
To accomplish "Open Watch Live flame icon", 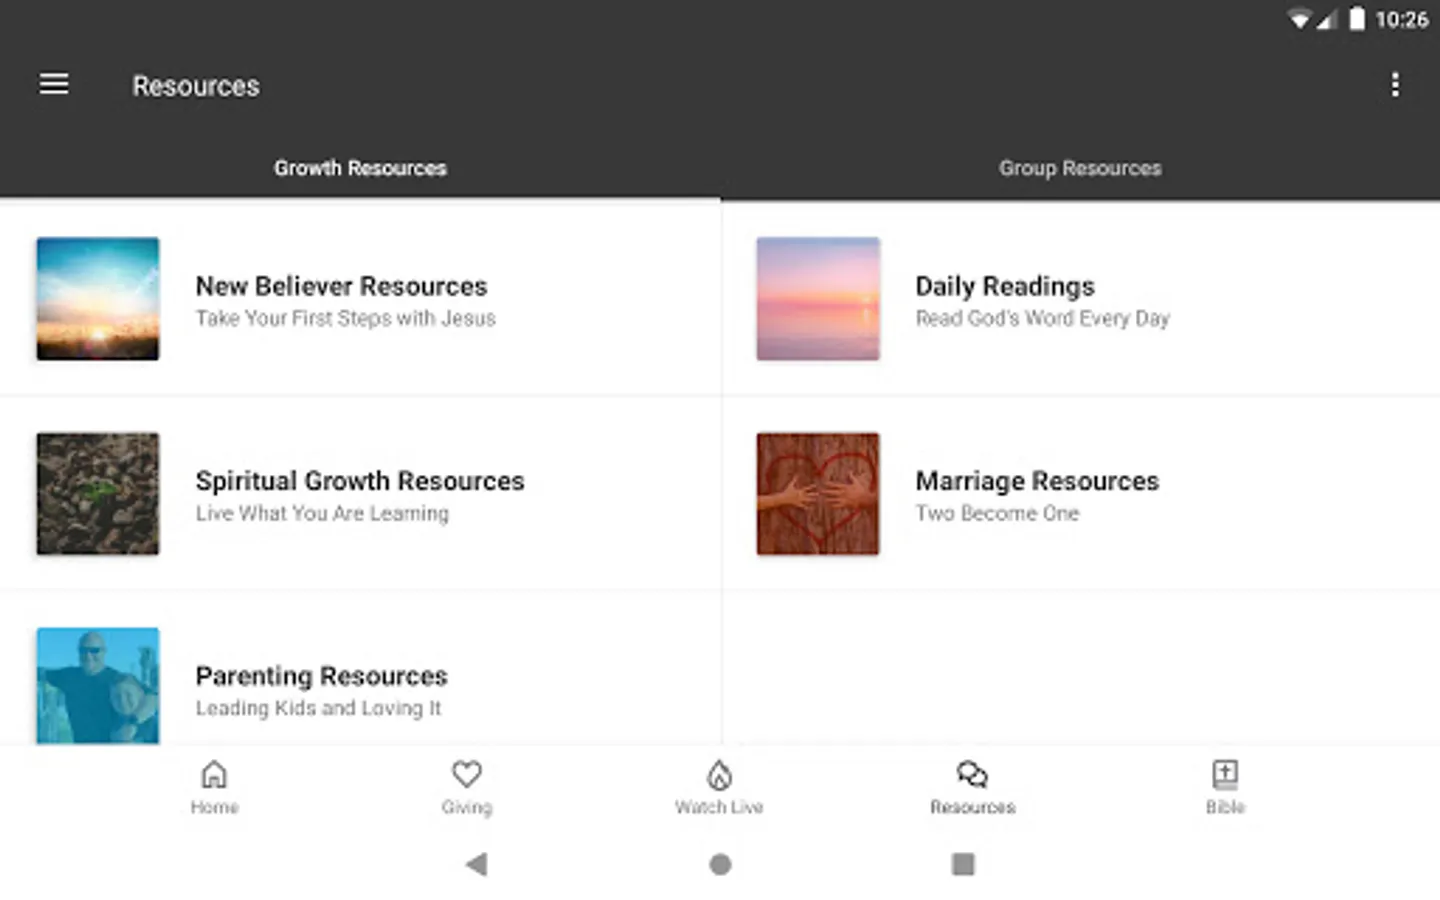I will coord(719,775).
